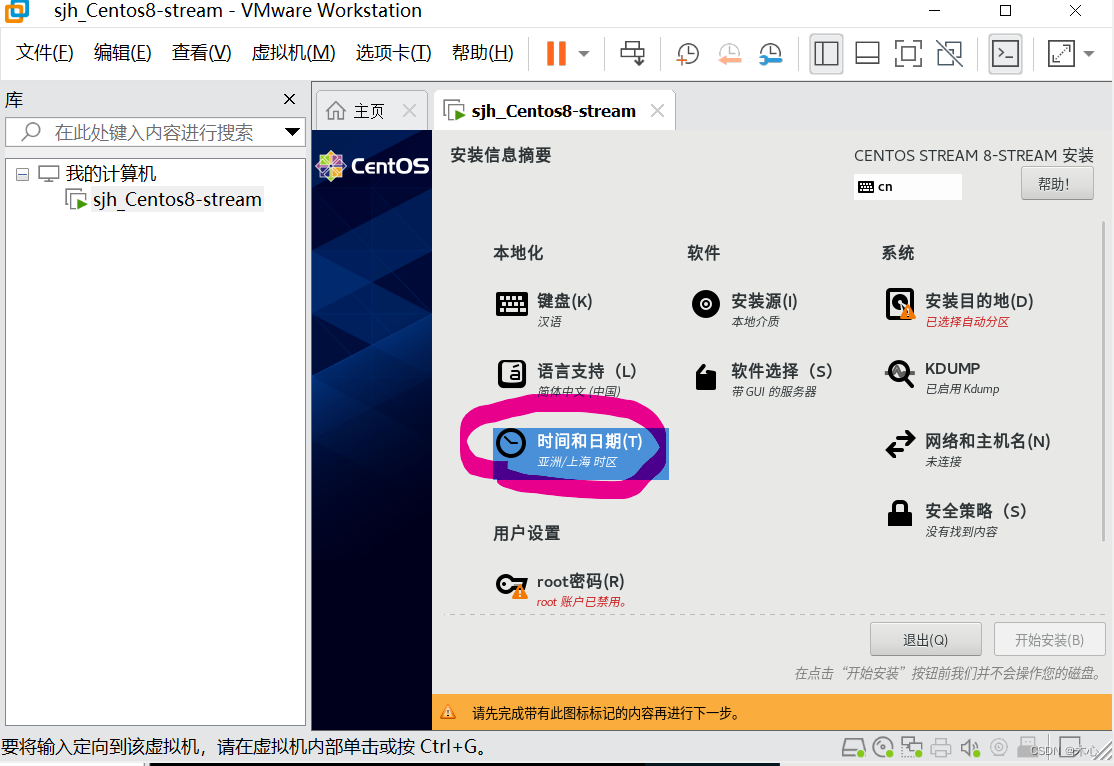Expand the stretch display dropdown arrow
Image resolution: width=1114 pixels, height=766 pixels.
pos(1089,53)
